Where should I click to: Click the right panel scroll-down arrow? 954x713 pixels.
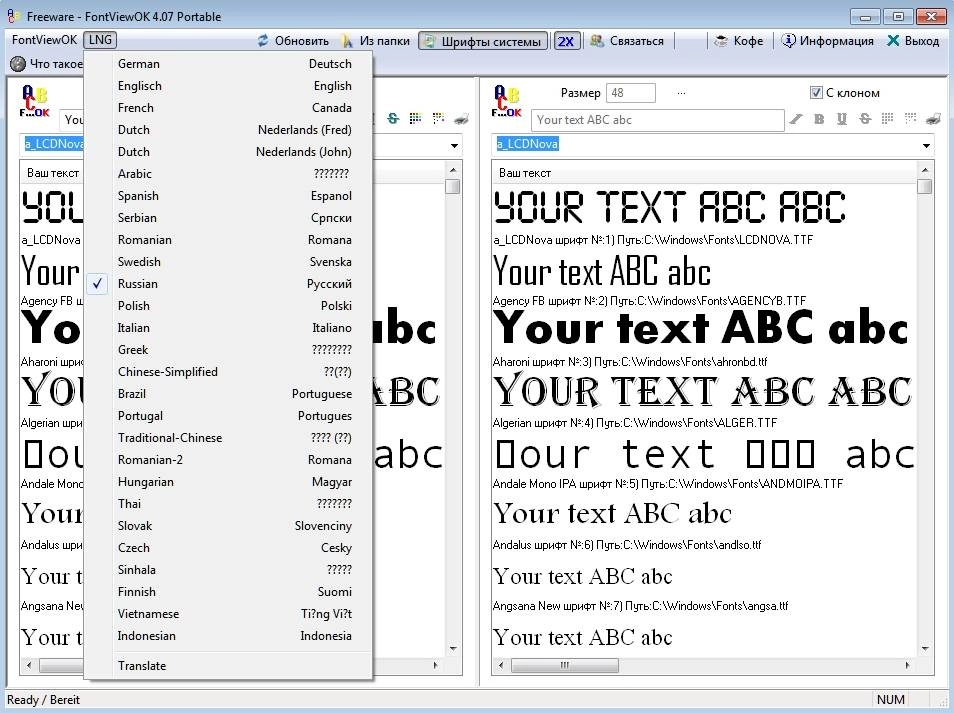pos(925,649)
